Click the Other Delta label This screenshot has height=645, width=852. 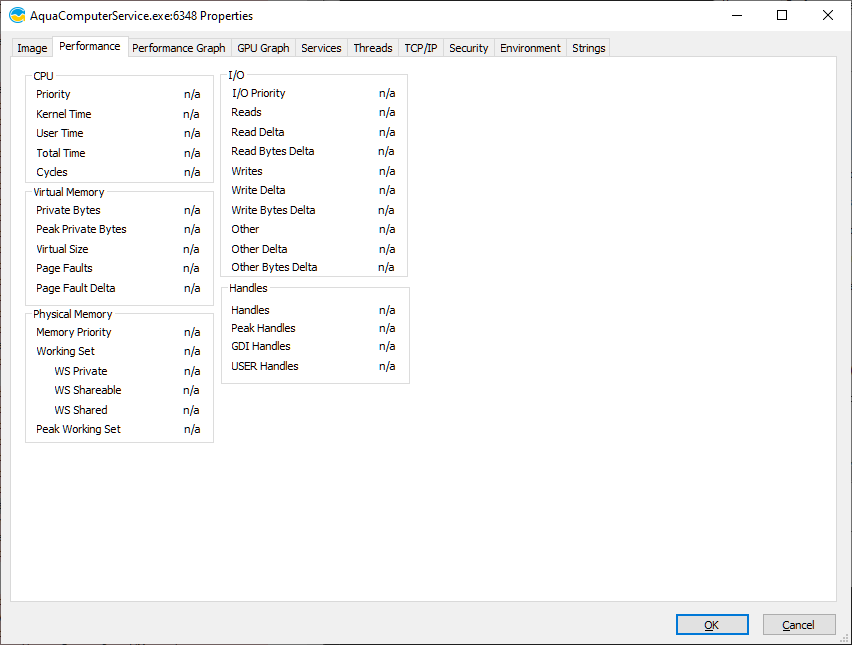click(x=260, y=249)
